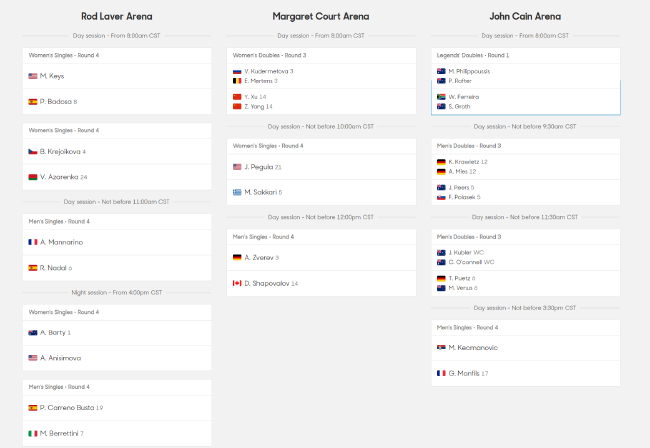Viewport: 650px width, 448px height.
Task: Click the Australian flag beside A. Barty
Action: tap(32, 332)
